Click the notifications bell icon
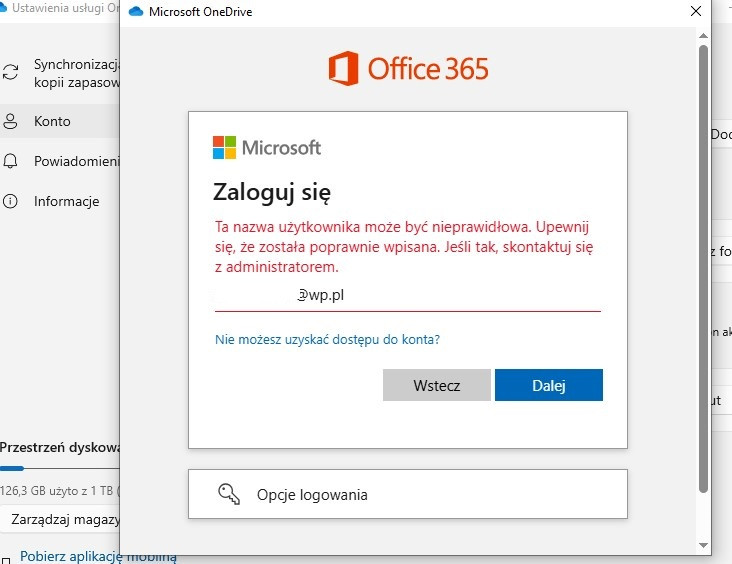Viewport: 732px width, 564px height. click(10, 161)
